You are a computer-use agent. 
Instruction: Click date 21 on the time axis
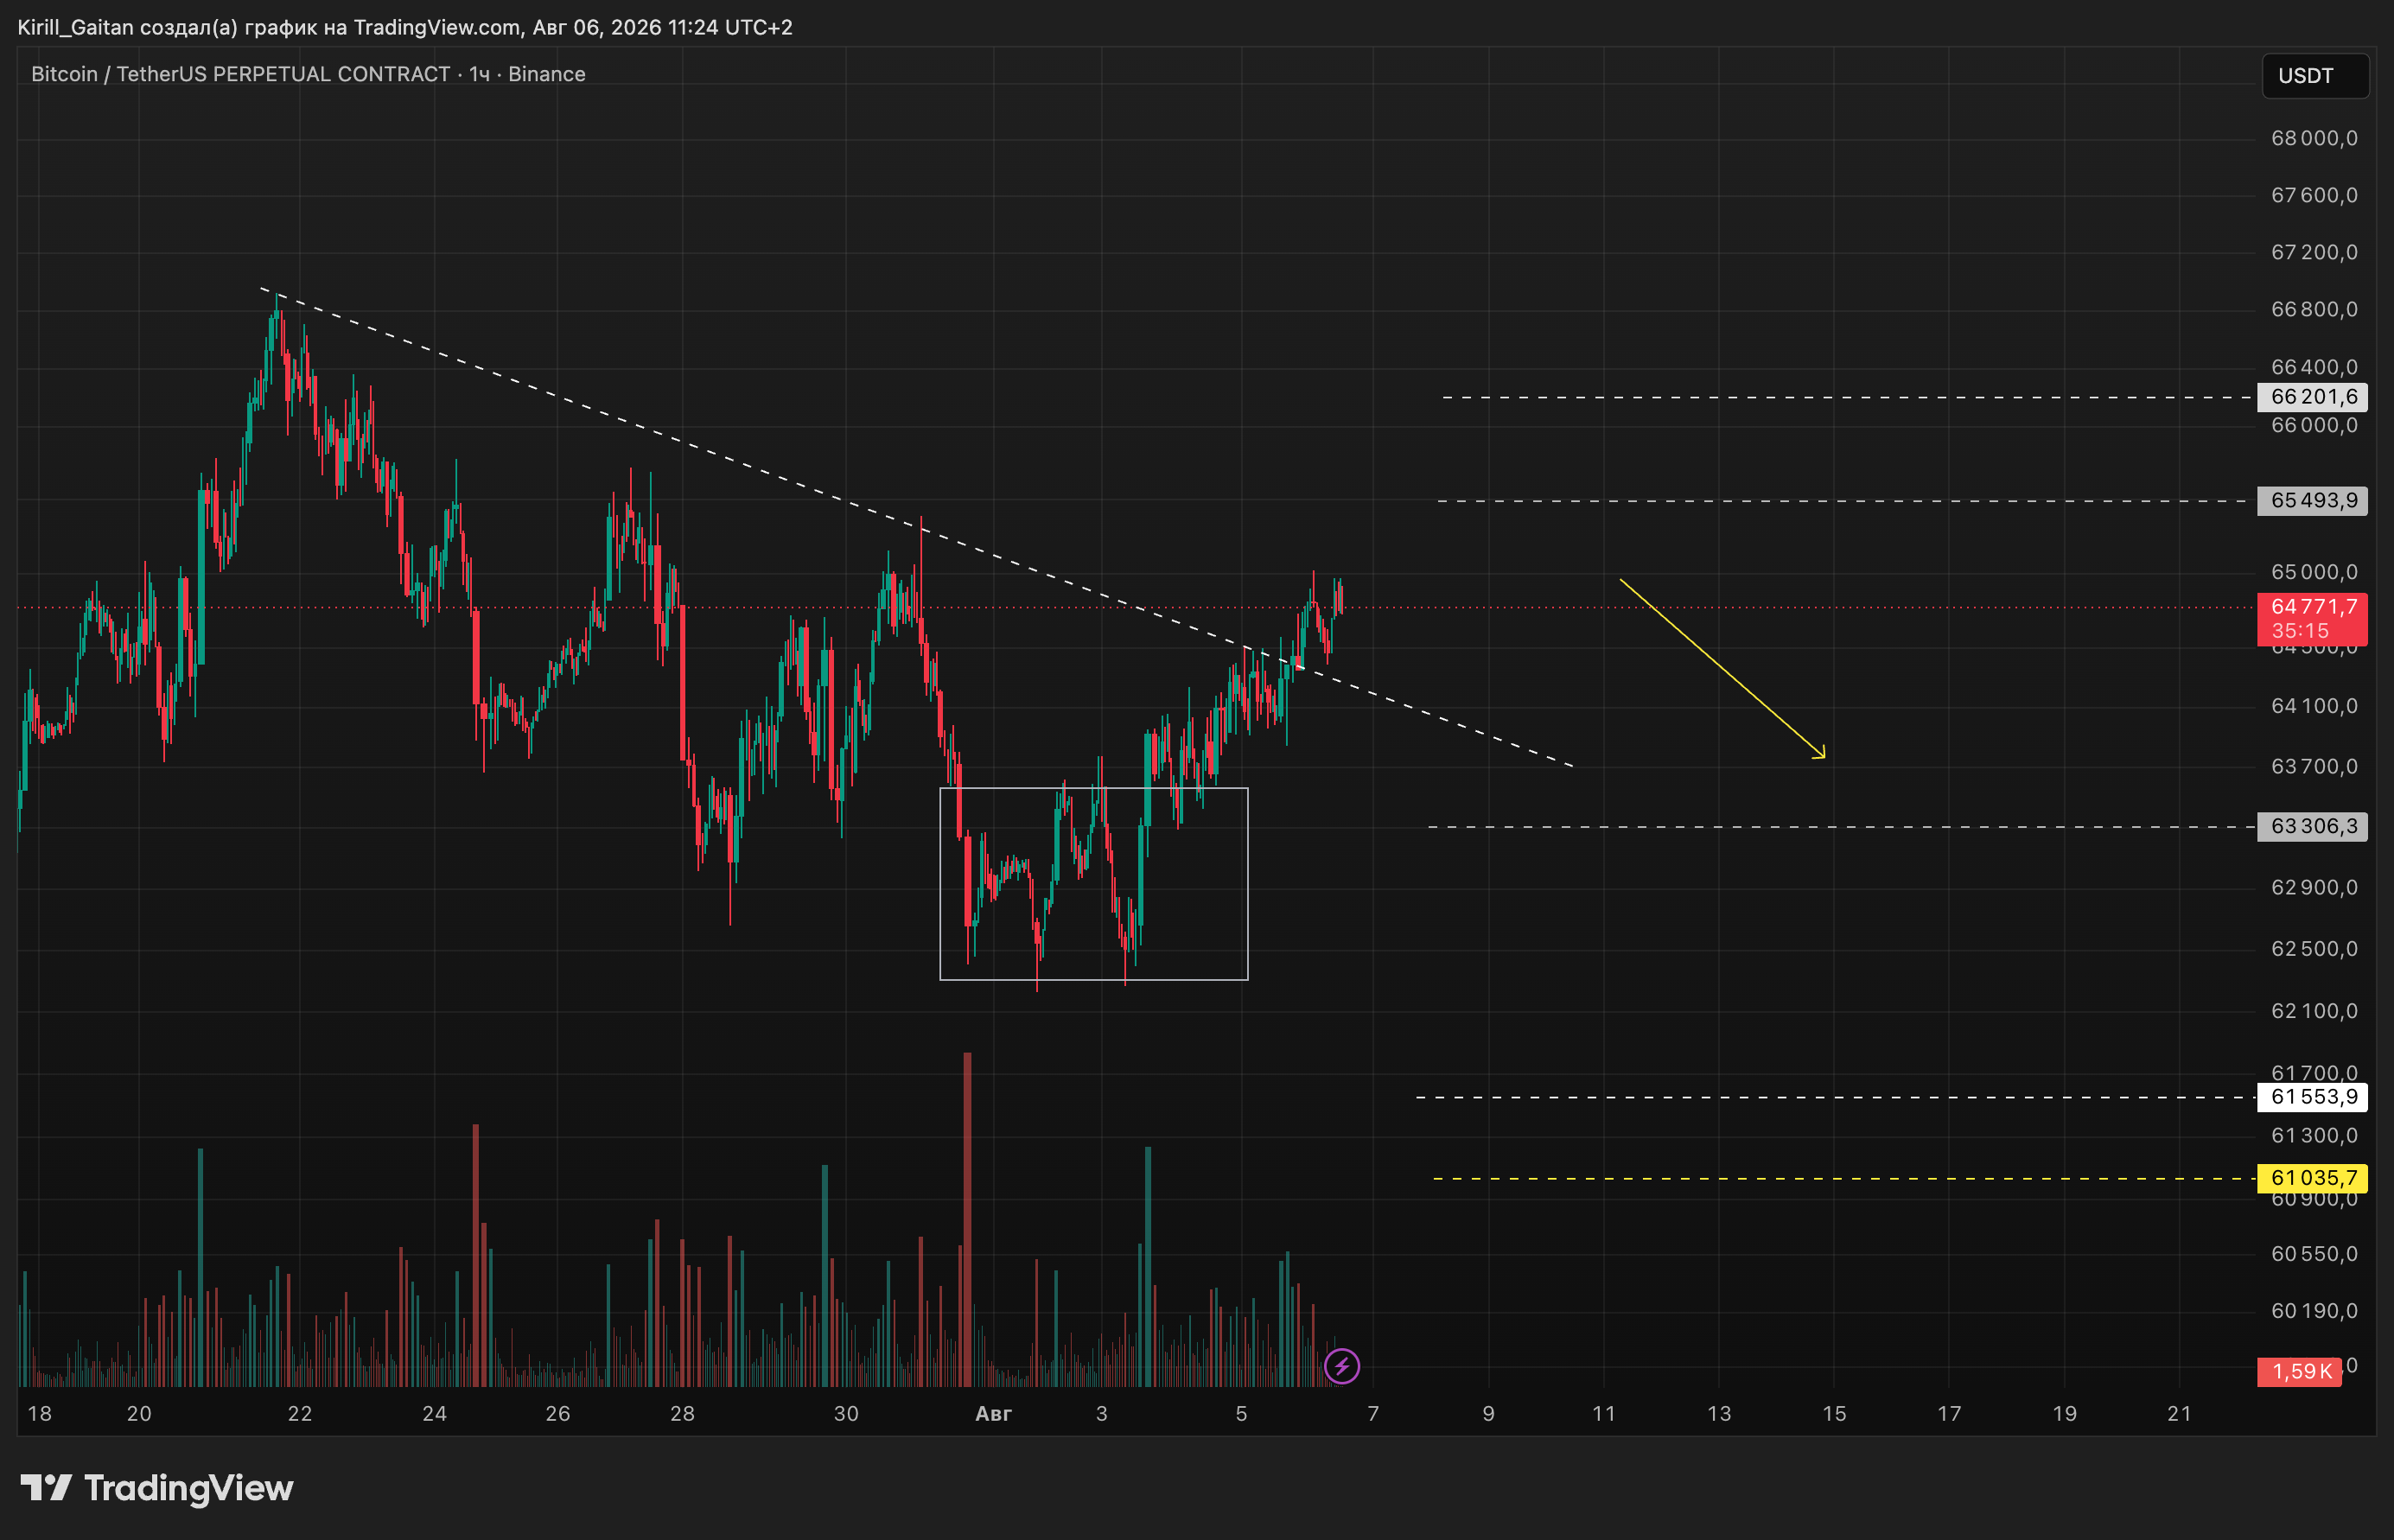click(2180, 1413)
